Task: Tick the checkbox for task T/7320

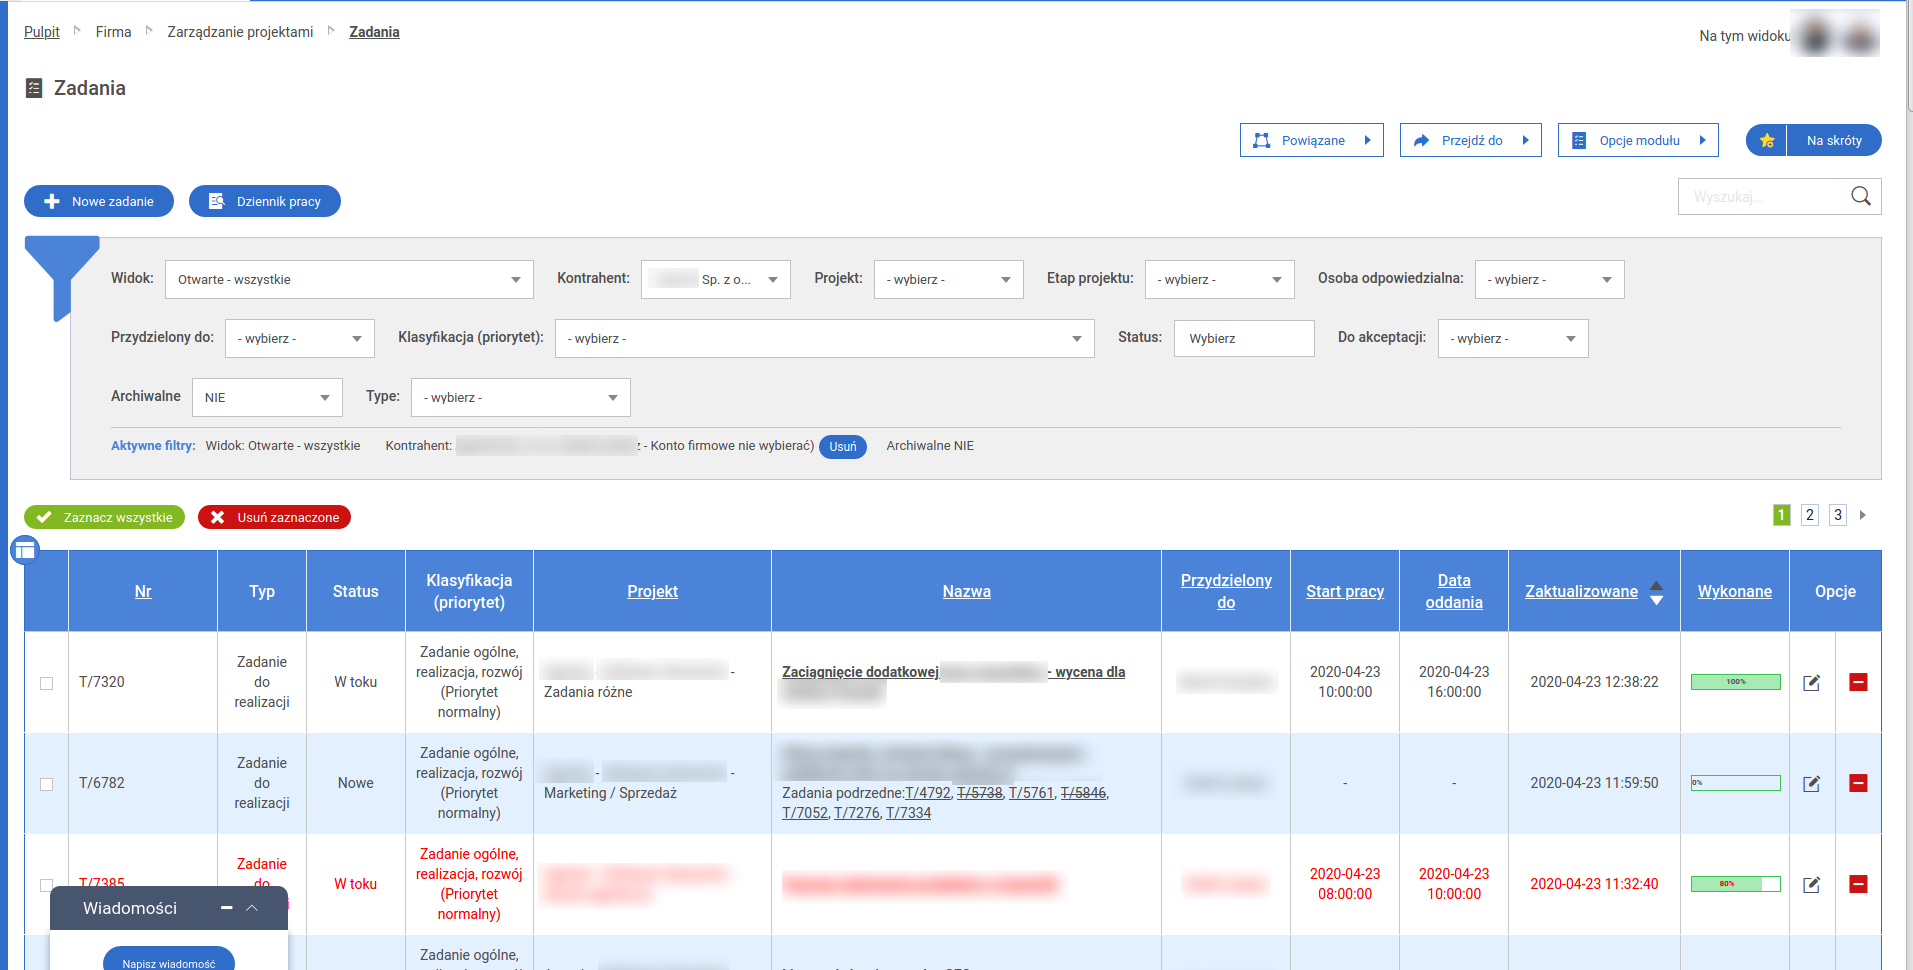Action: coord(46,683)
